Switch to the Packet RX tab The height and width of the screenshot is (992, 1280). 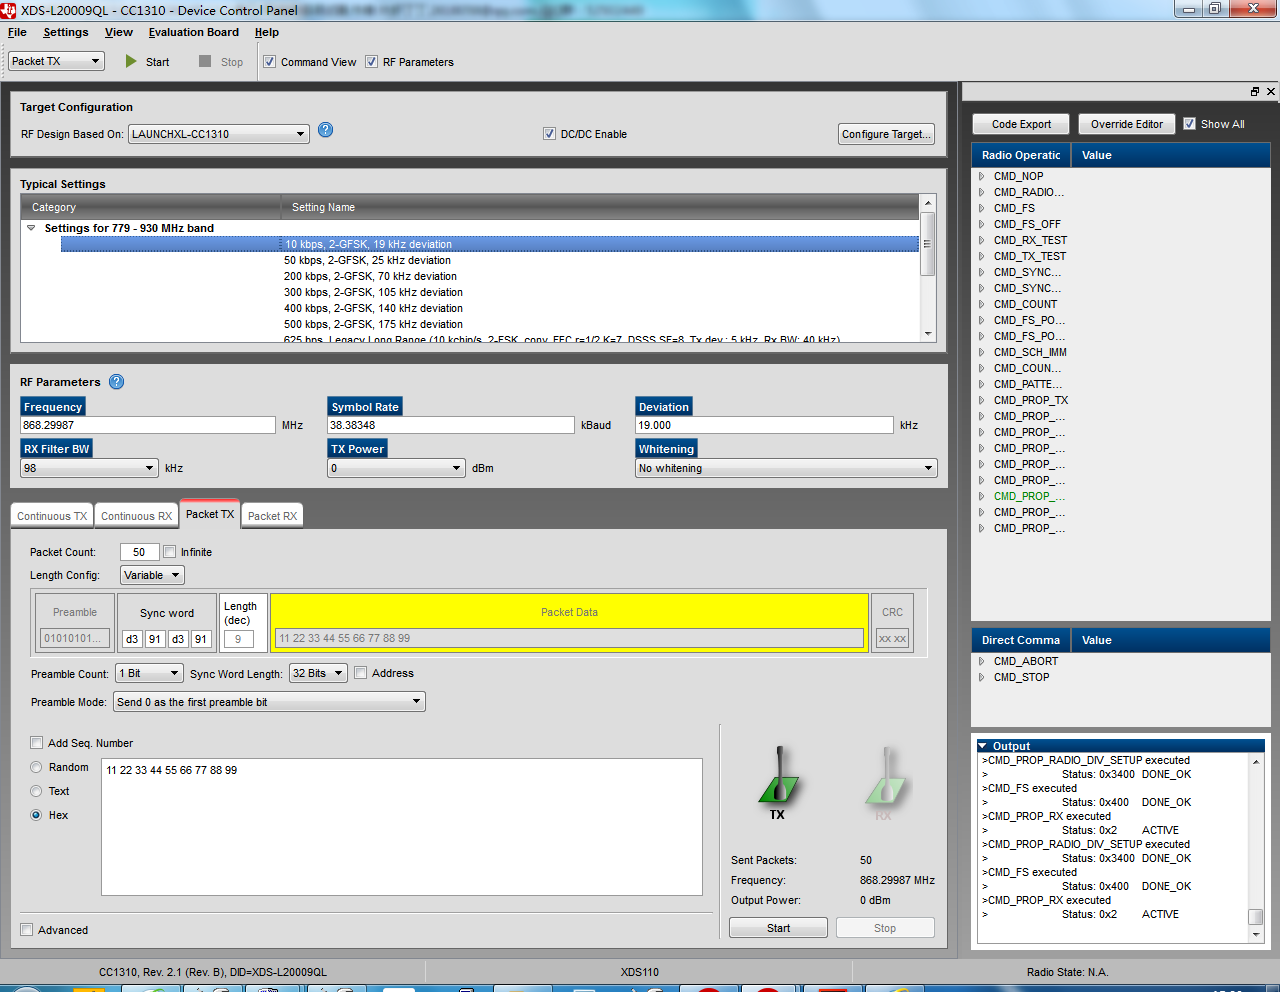click(x=272, y=516)
